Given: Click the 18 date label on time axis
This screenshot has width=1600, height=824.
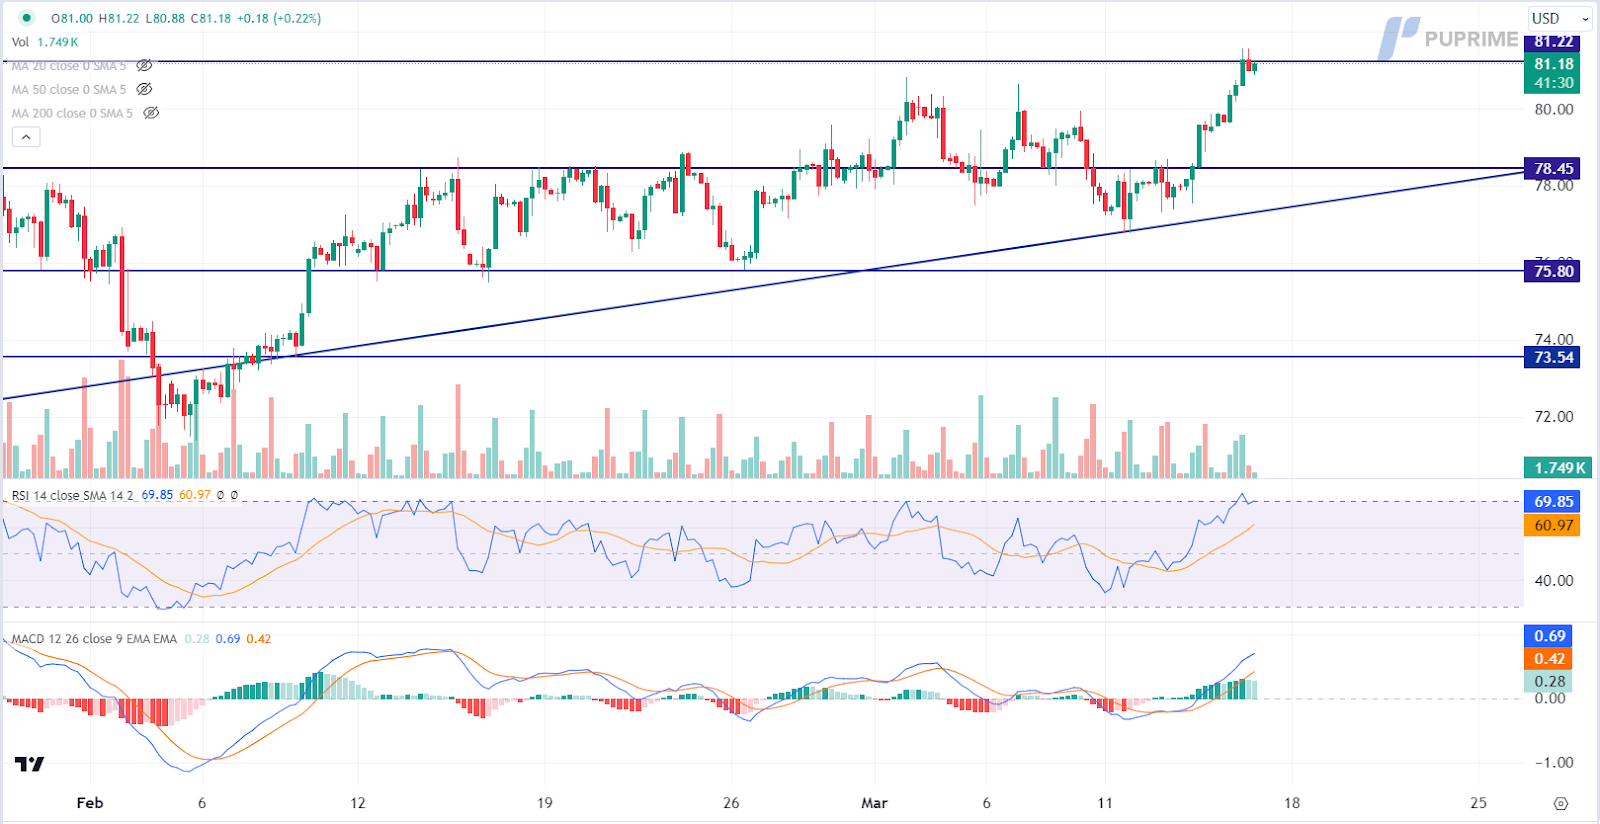Looking at the screenshot, I should pyautogui.click(x=1292, y=803).
